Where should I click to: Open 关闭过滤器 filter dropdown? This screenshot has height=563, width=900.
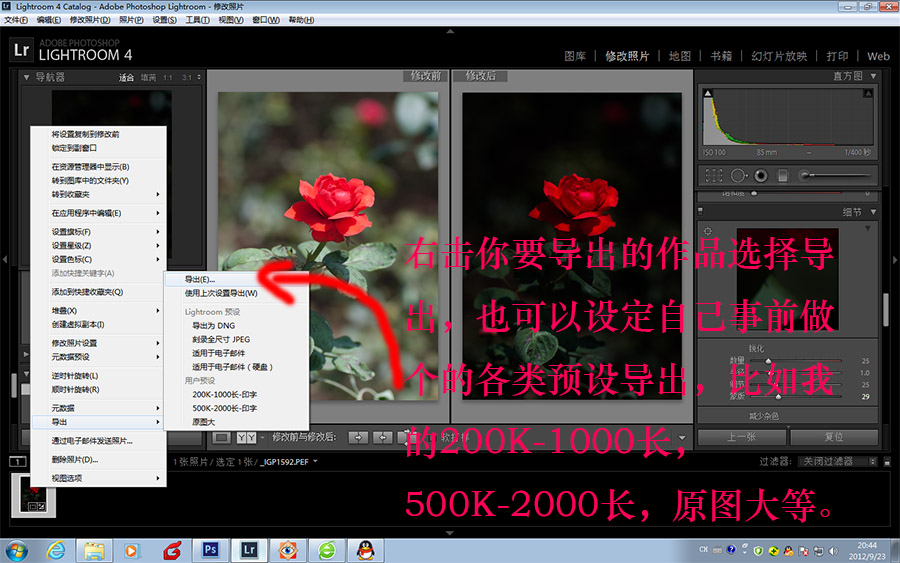[x=837, y=461]
